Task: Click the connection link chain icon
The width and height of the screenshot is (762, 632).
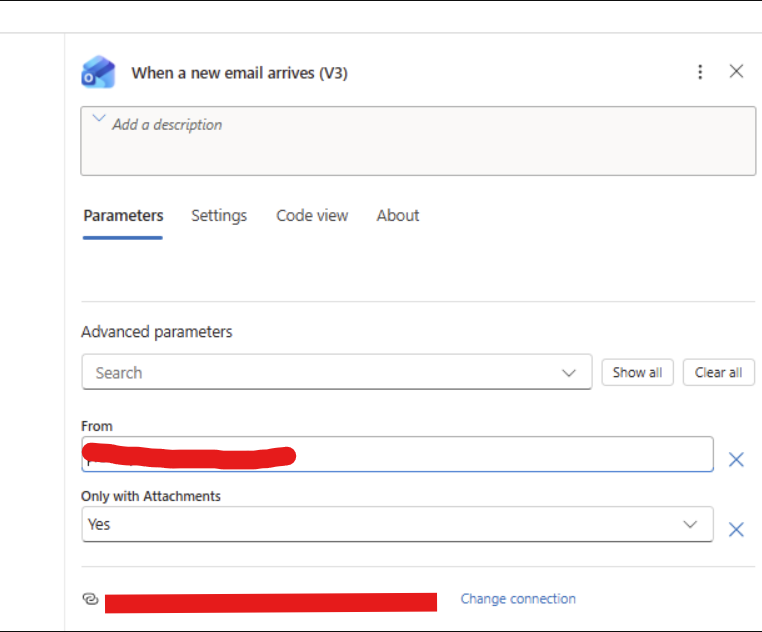Action: click(90, 599)
